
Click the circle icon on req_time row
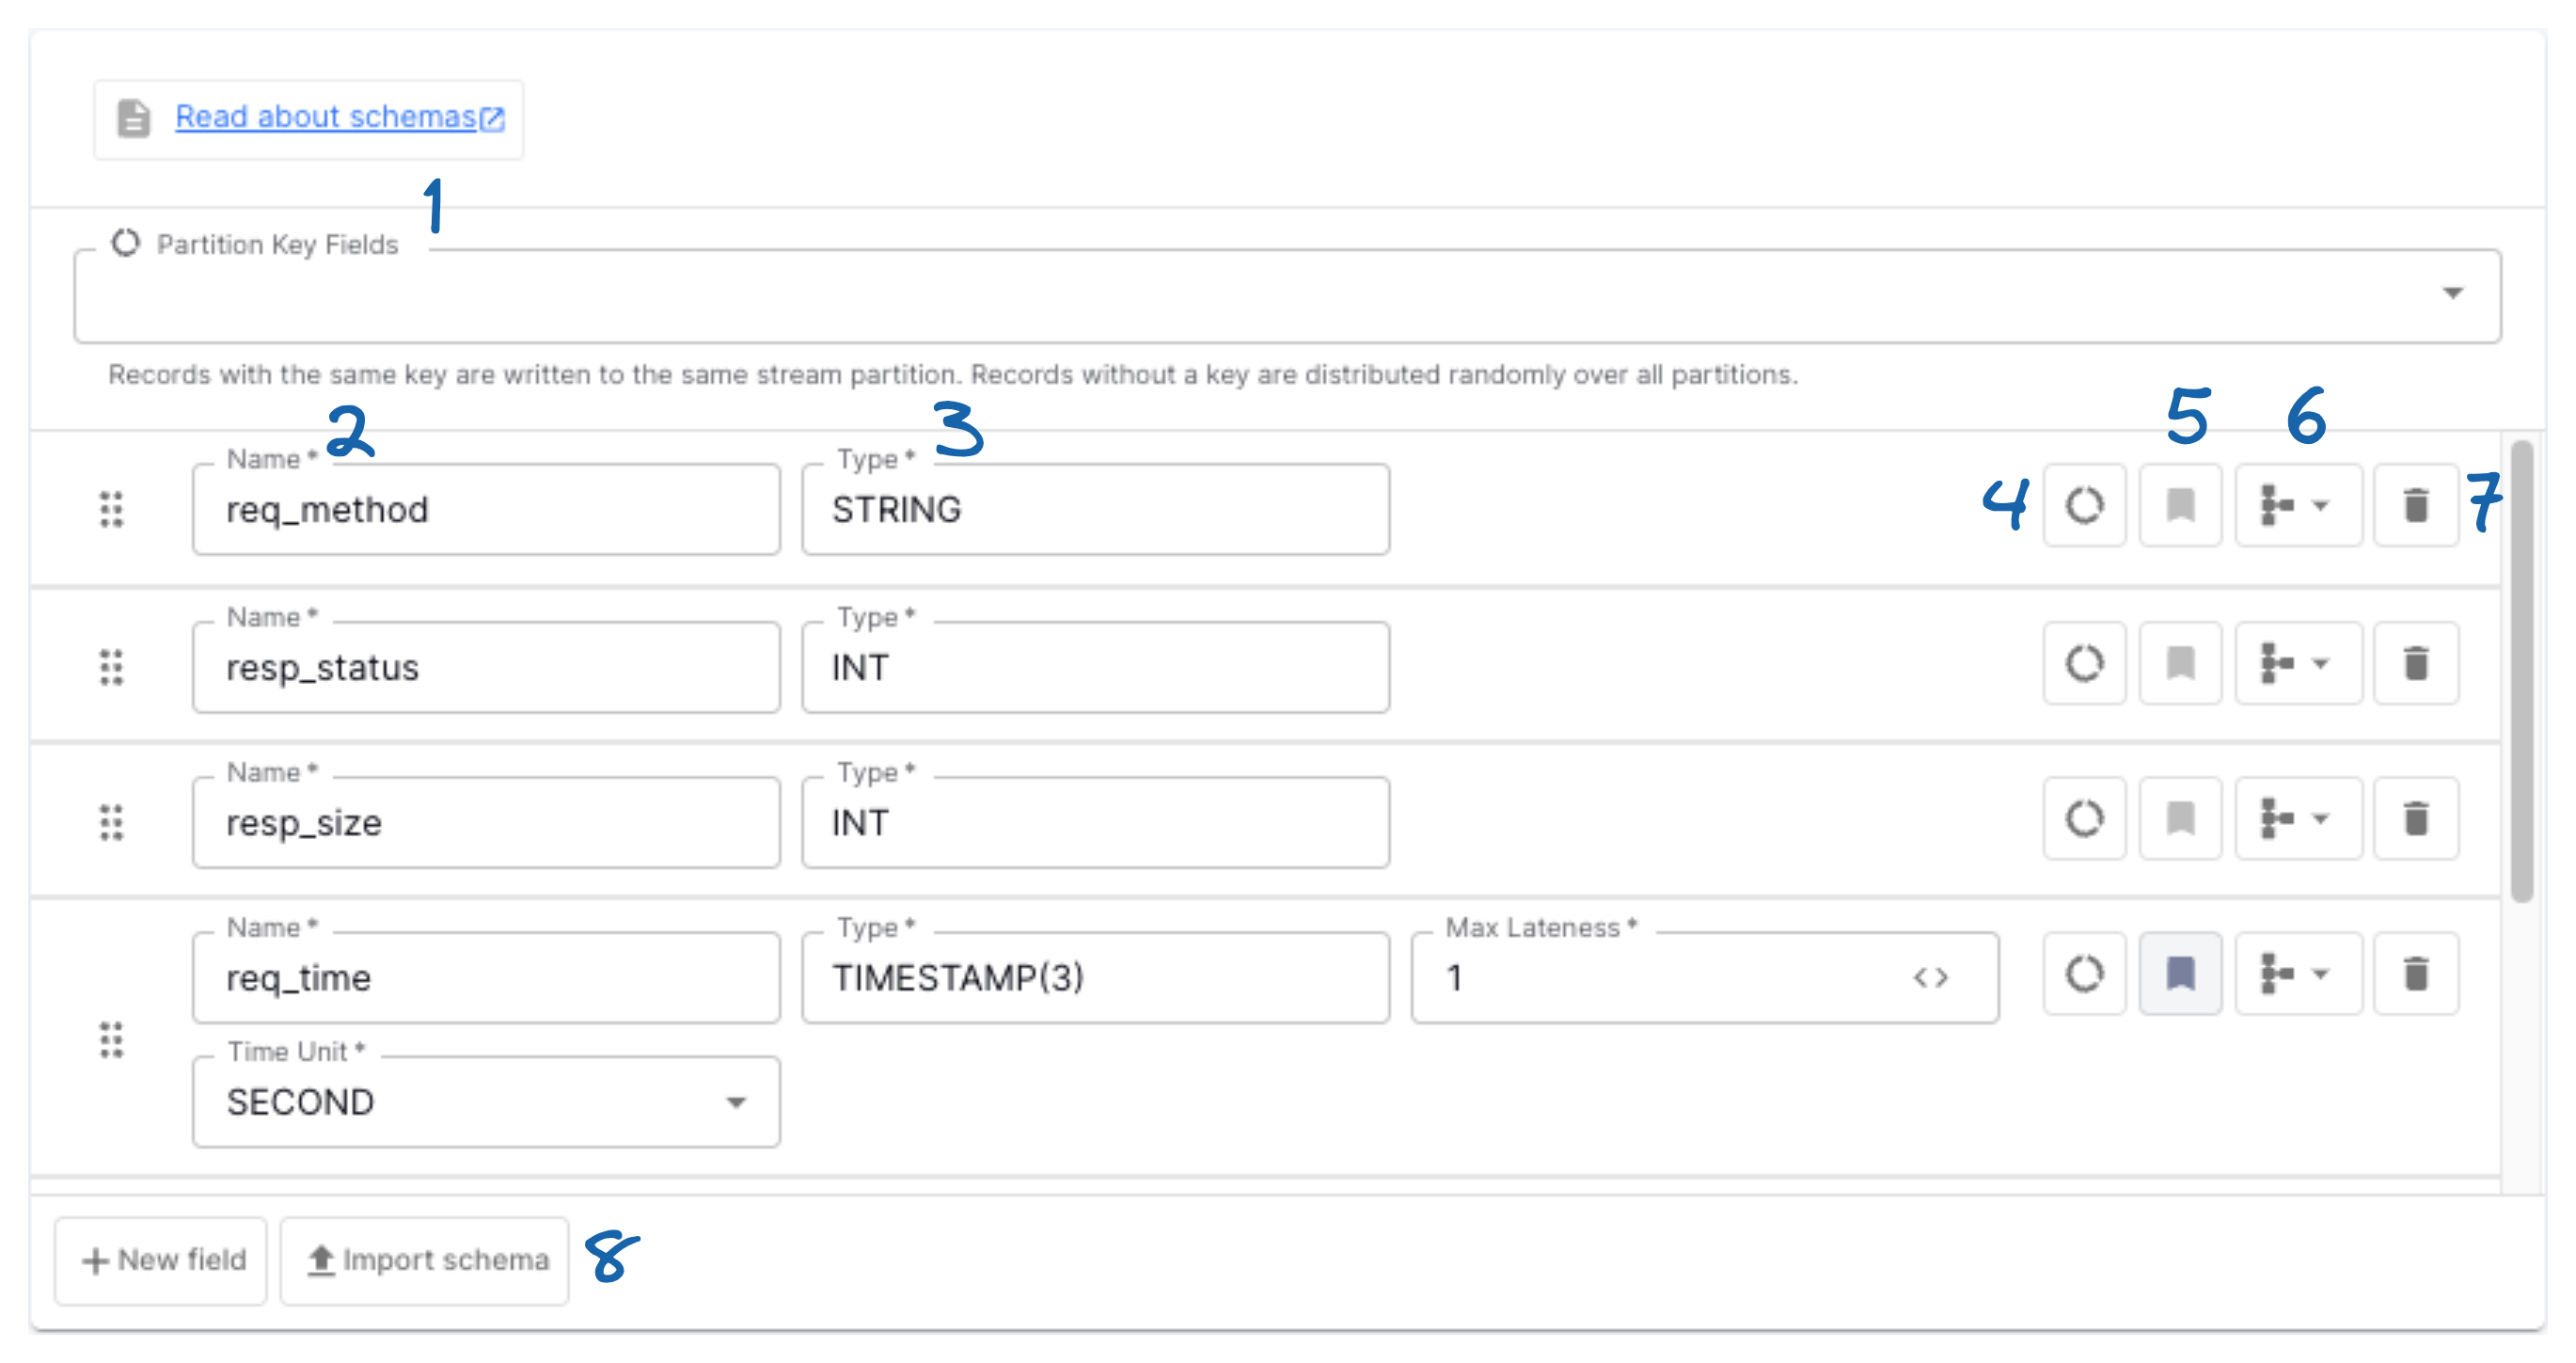[x=2083, y=974]
